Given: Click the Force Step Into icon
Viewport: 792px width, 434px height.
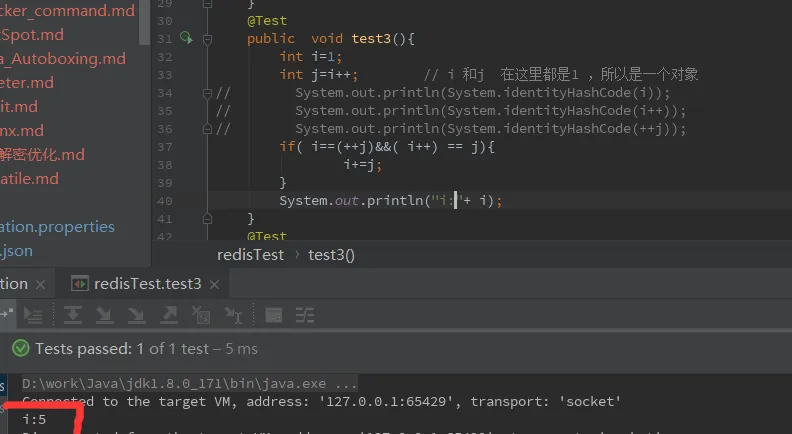Looking at the screenshot, I should (136, 315).
